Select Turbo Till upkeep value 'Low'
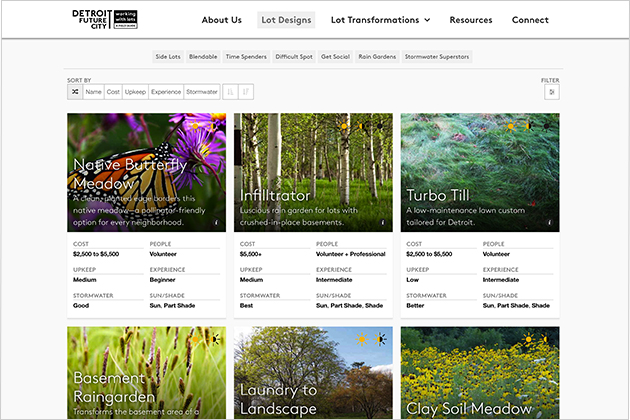The image size is (630, 420). click(x=412, y=280)
